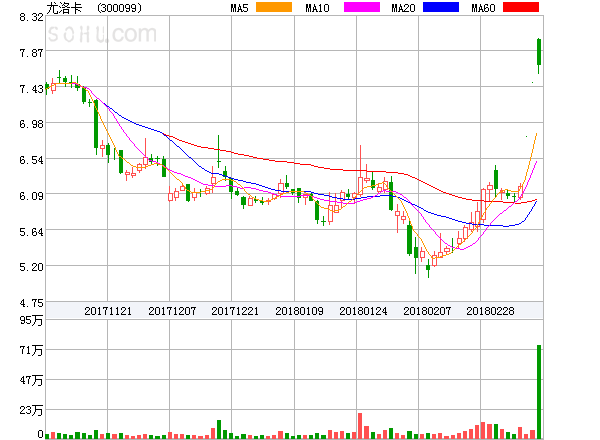The width and height of the screenshot is (600, 440).
Task: Click the 95万 volume axis label
Action: (x=31, y=320)
